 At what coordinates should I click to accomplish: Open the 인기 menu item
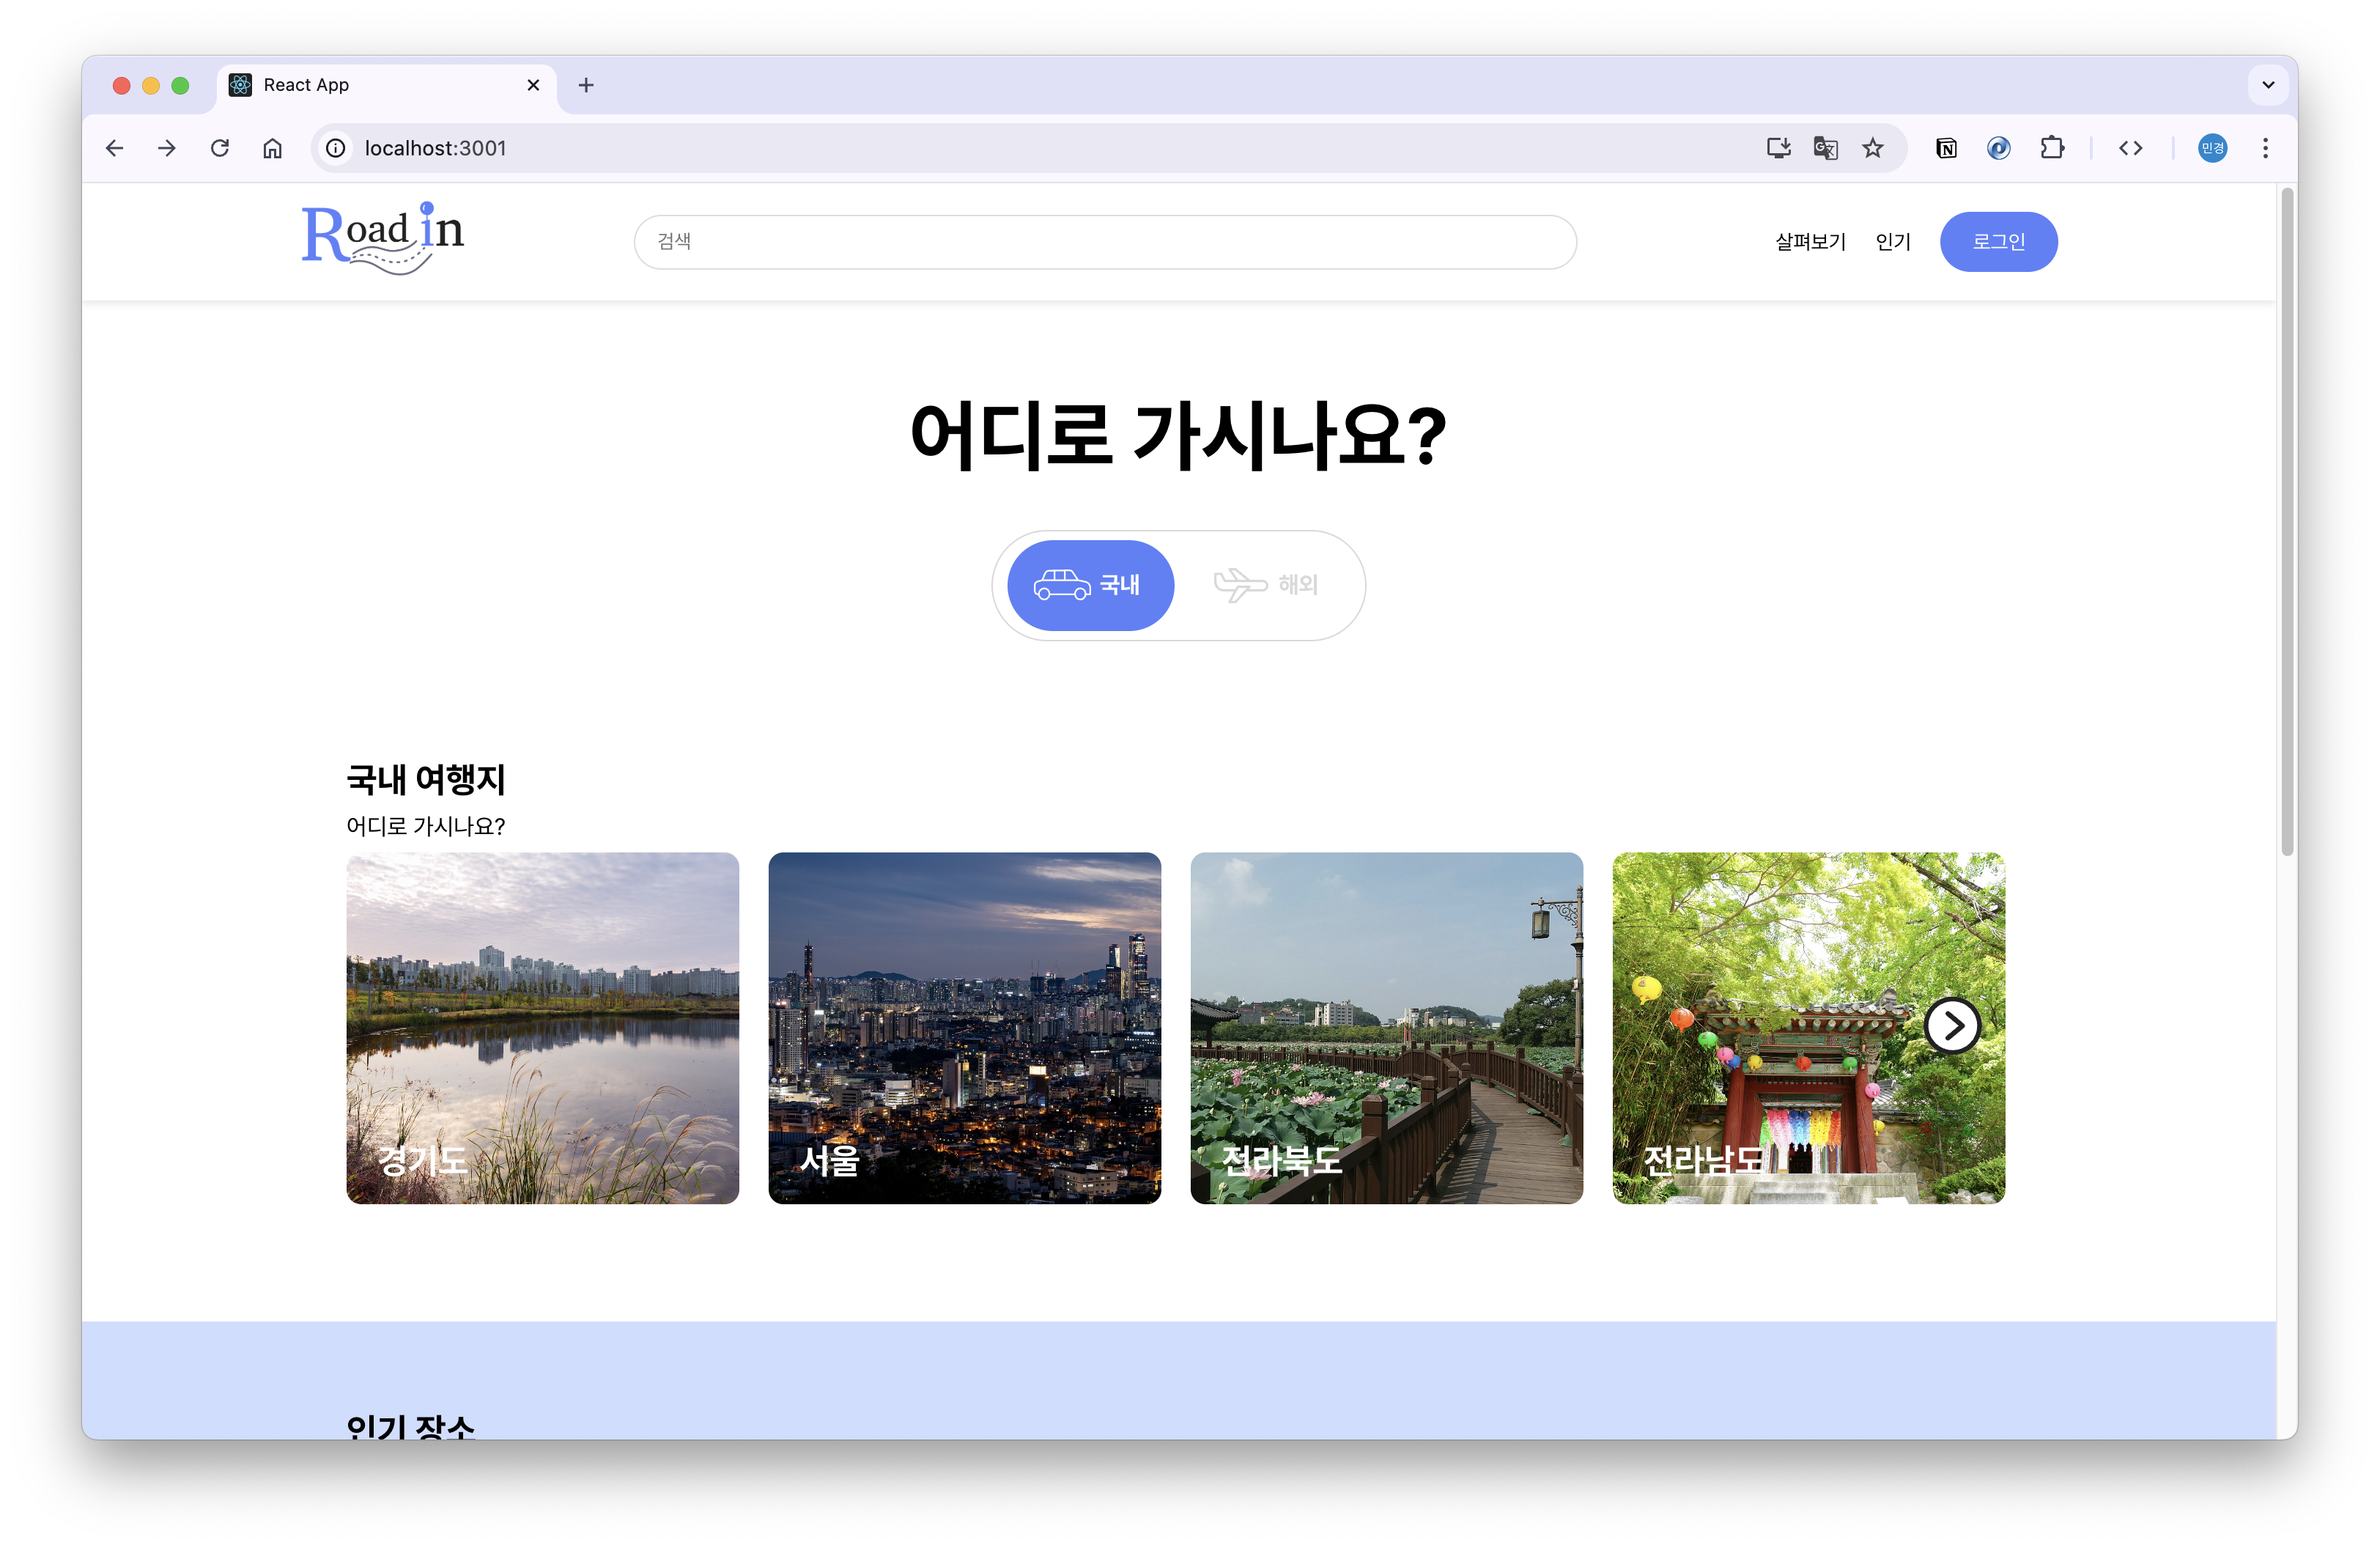[1892, 242]
